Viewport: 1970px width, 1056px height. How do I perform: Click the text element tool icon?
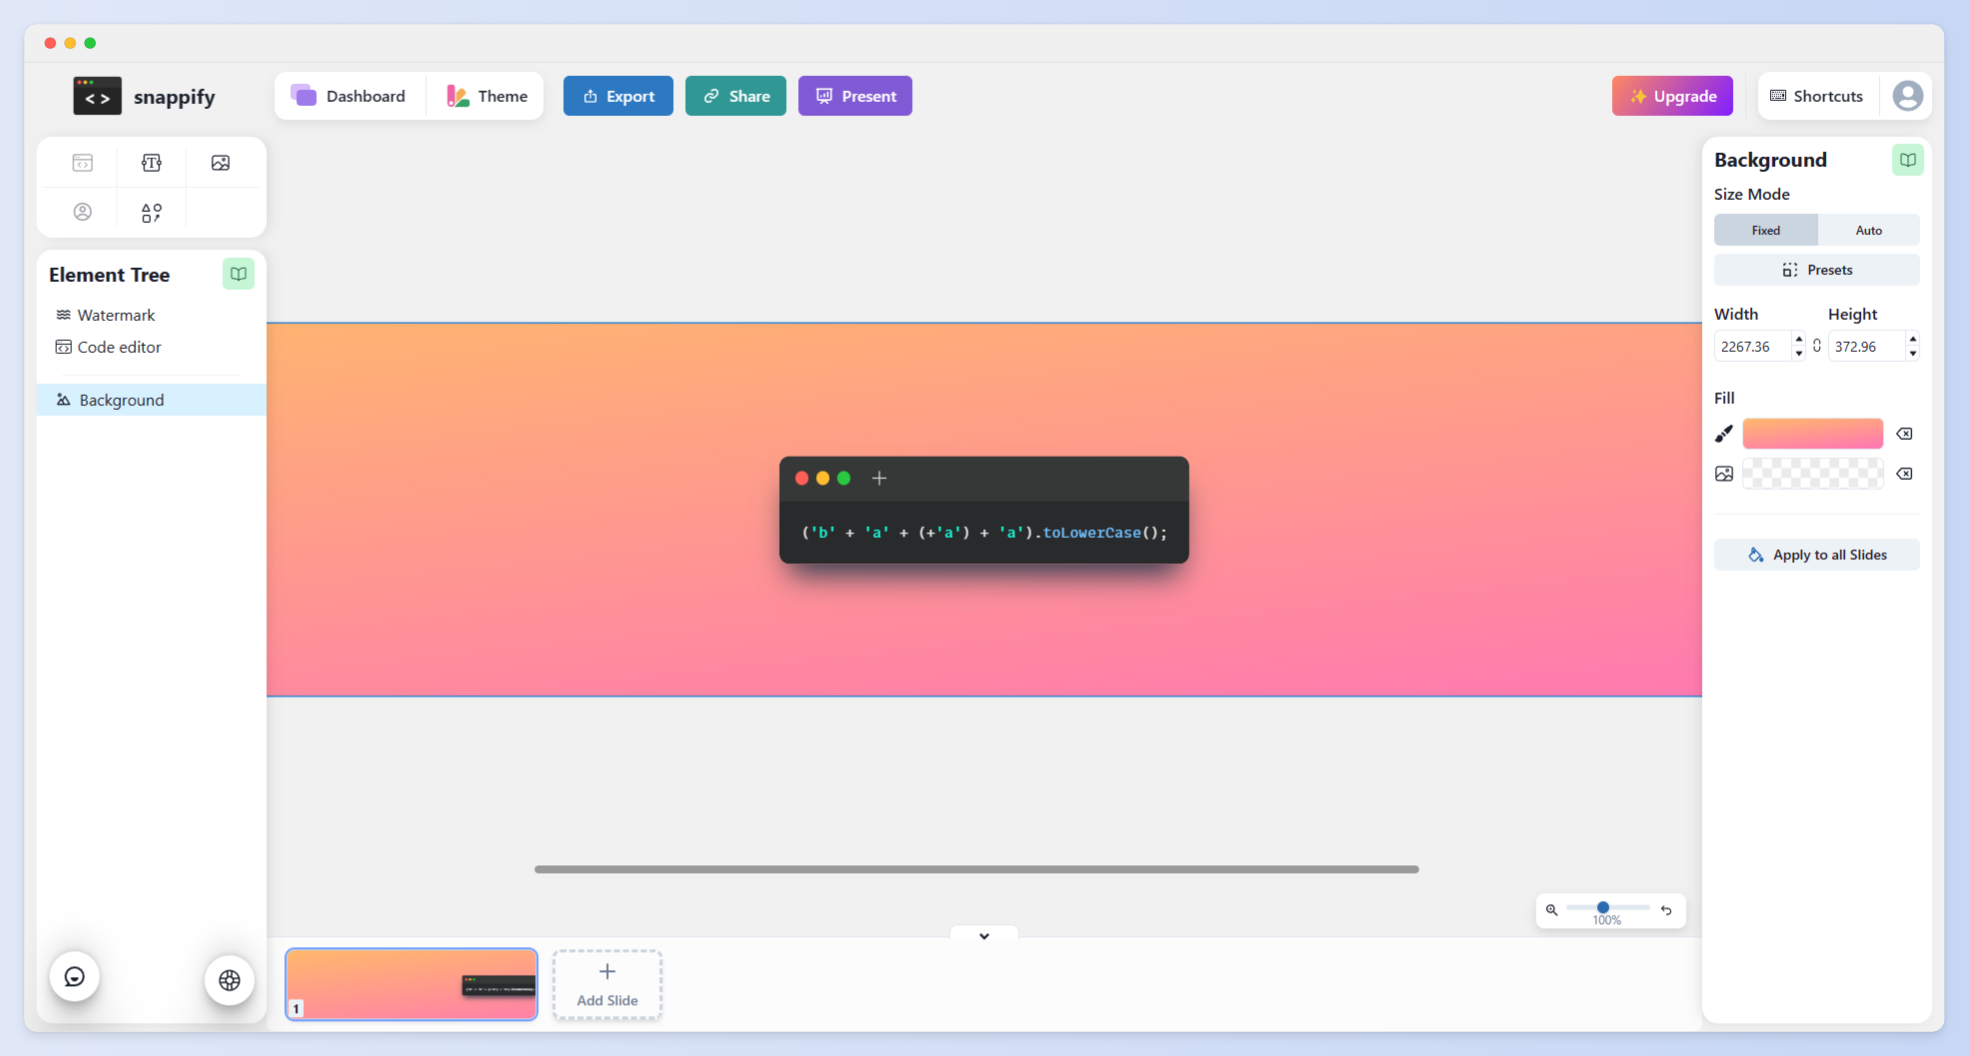(x=151, y=163)
